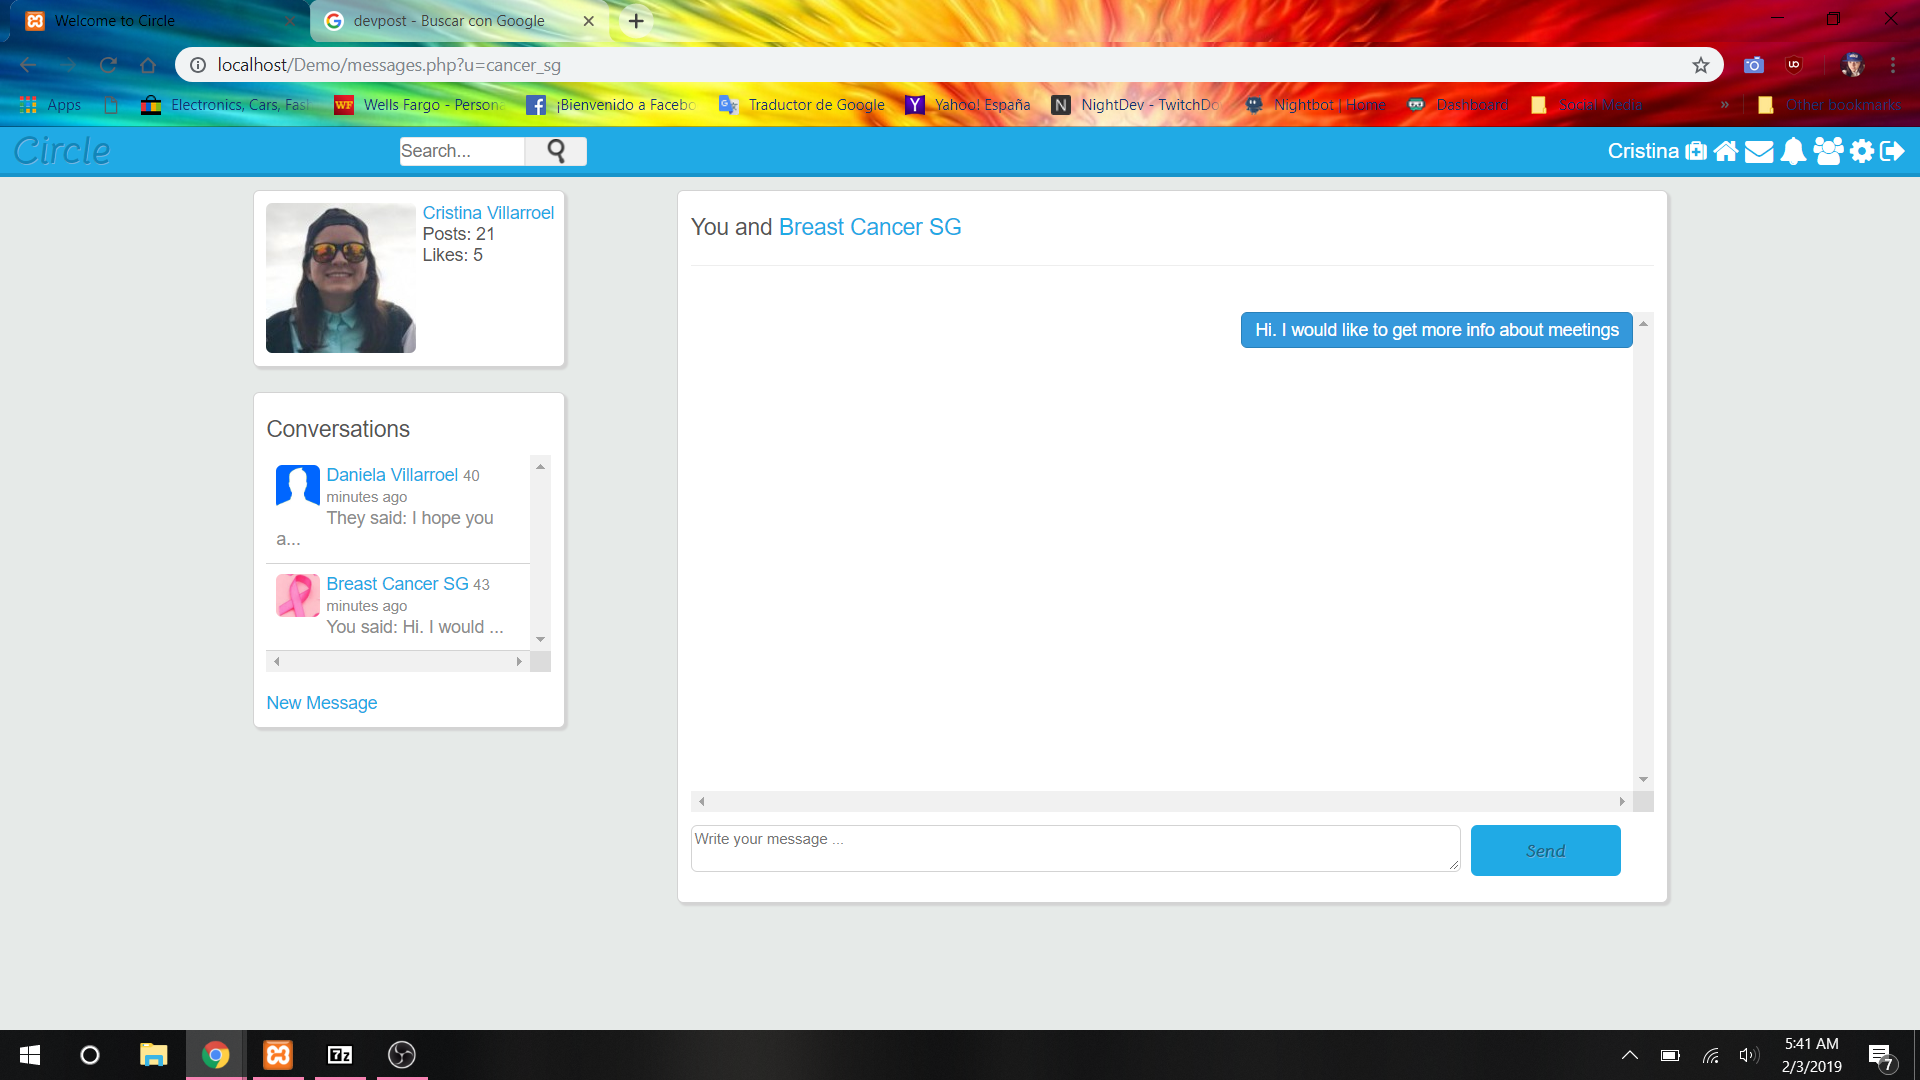Screen dimensions: 1920x1080
Task: Click the Write your message field
Action: pyautogui.click(x=1075, y=848)
